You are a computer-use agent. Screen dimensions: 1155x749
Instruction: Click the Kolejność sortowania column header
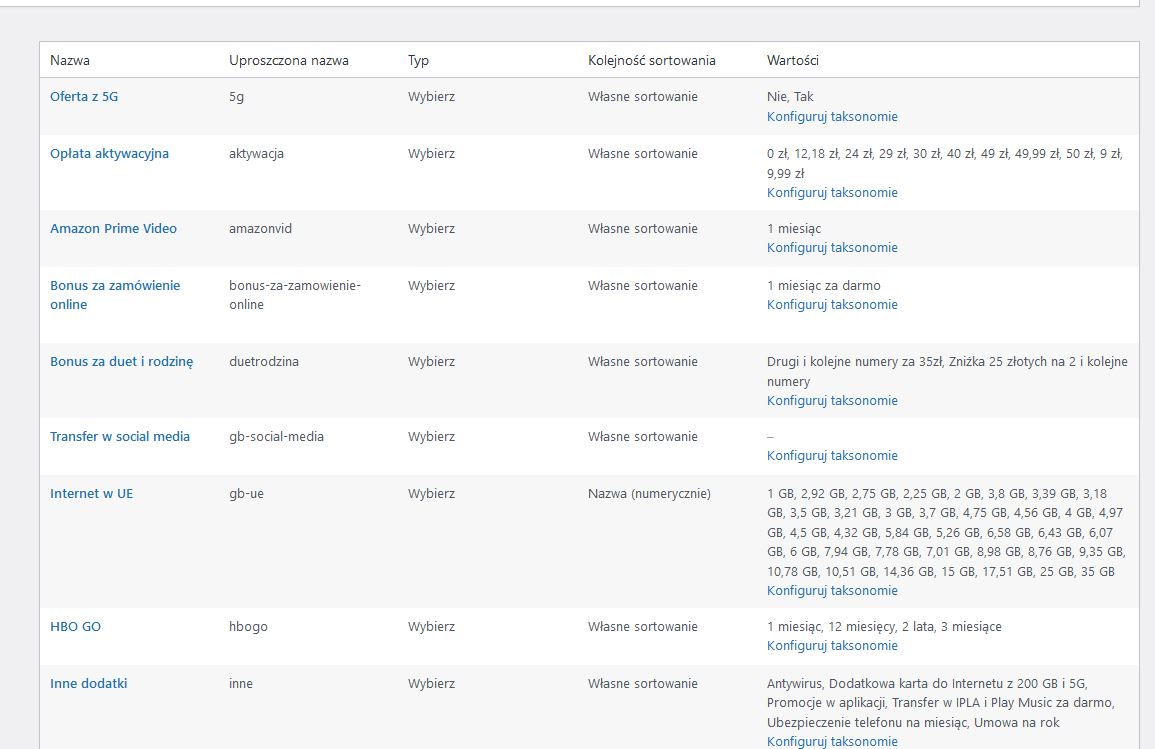[651, 60]
